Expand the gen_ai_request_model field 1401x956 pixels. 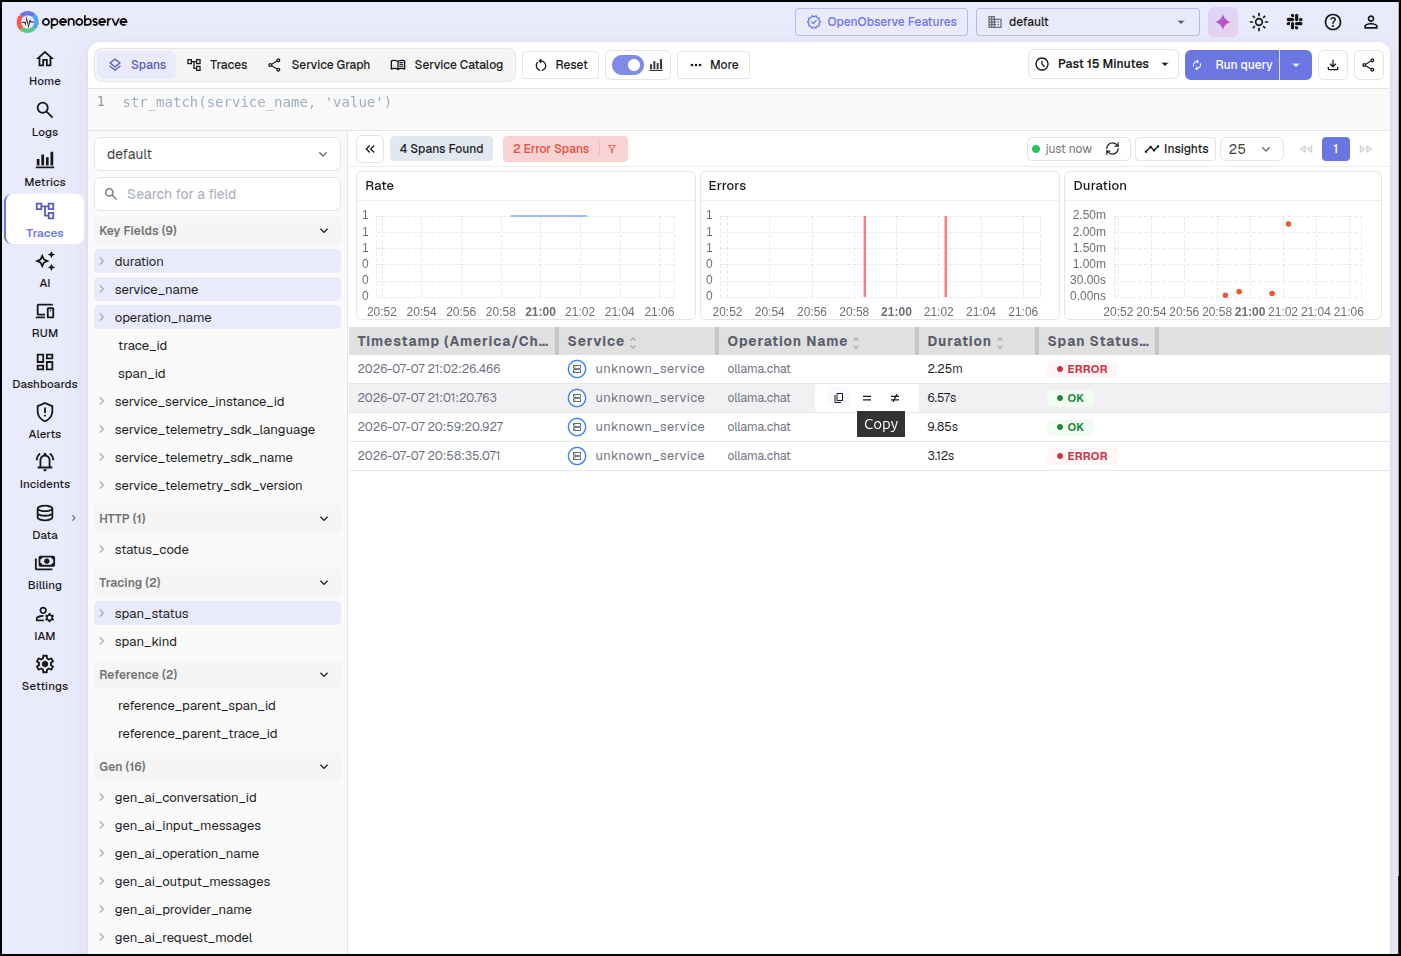click(x=102, y=938)
